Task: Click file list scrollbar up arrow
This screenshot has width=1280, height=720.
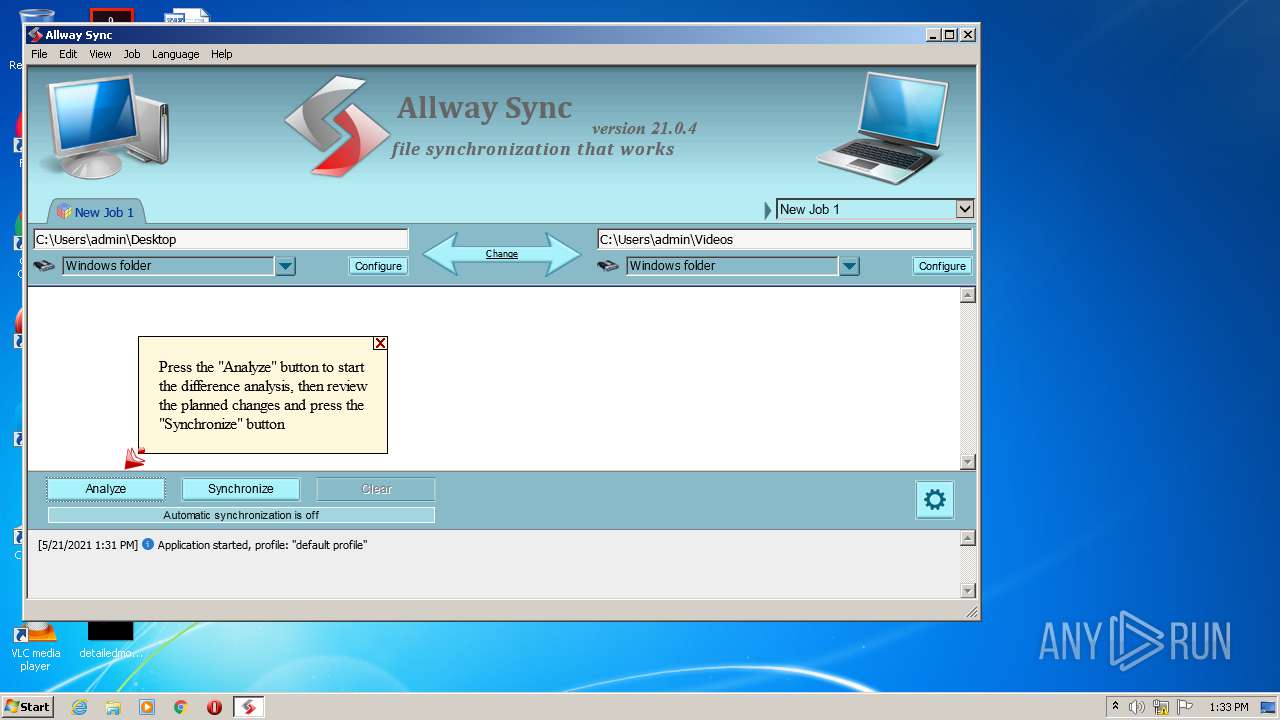Action: 967,295
